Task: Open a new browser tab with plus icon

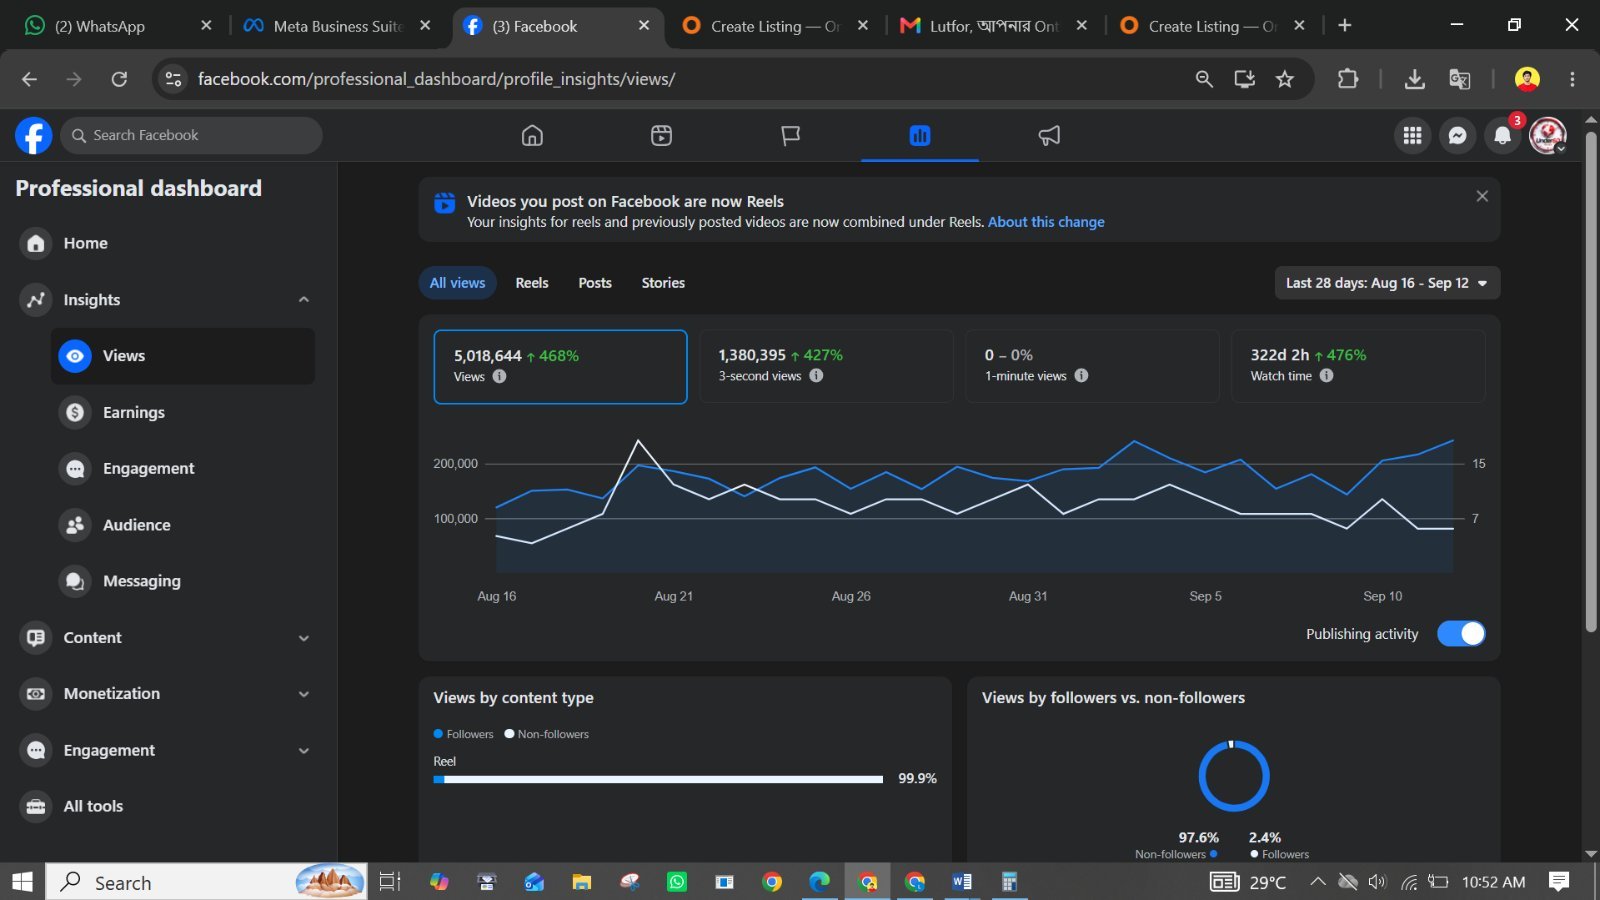Action: [1345, 26]
